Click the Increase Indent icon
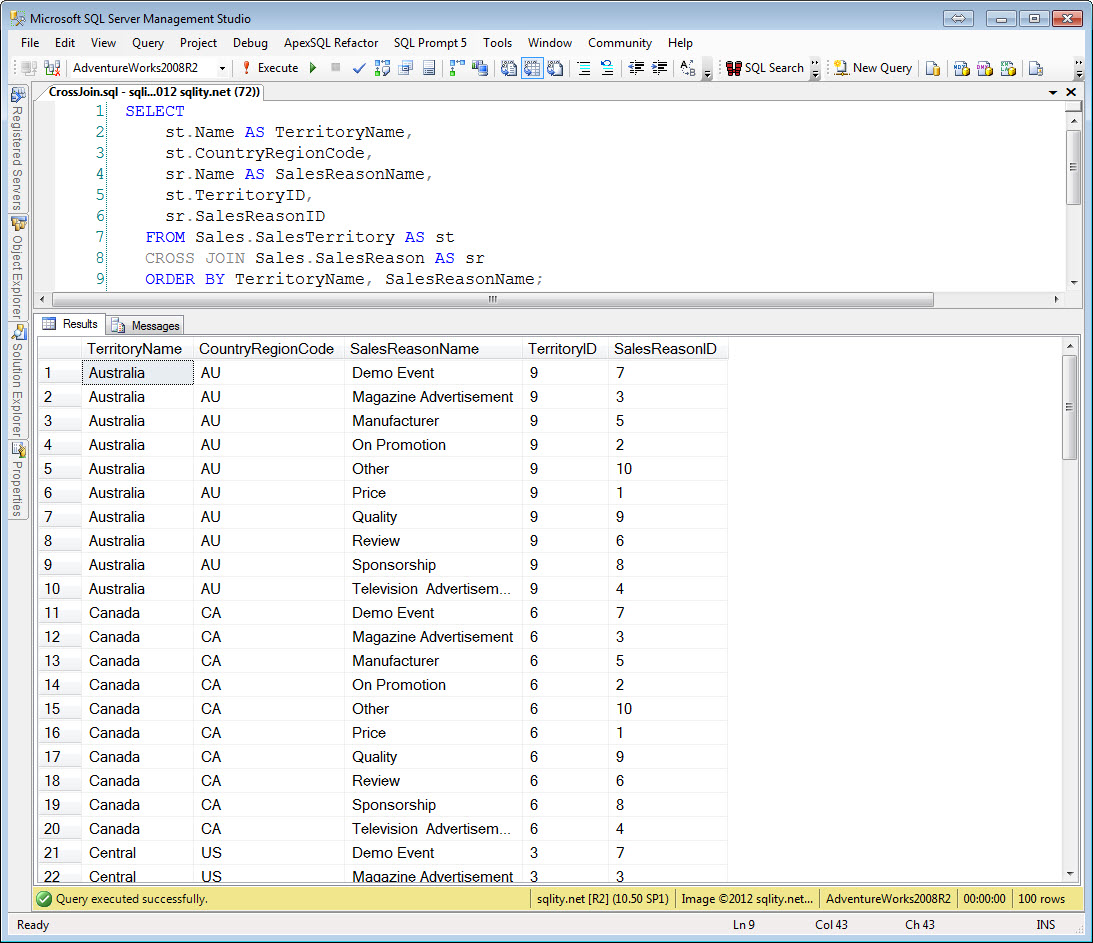The width and height of the screenshot is (1093, 943). pos(660,68)
